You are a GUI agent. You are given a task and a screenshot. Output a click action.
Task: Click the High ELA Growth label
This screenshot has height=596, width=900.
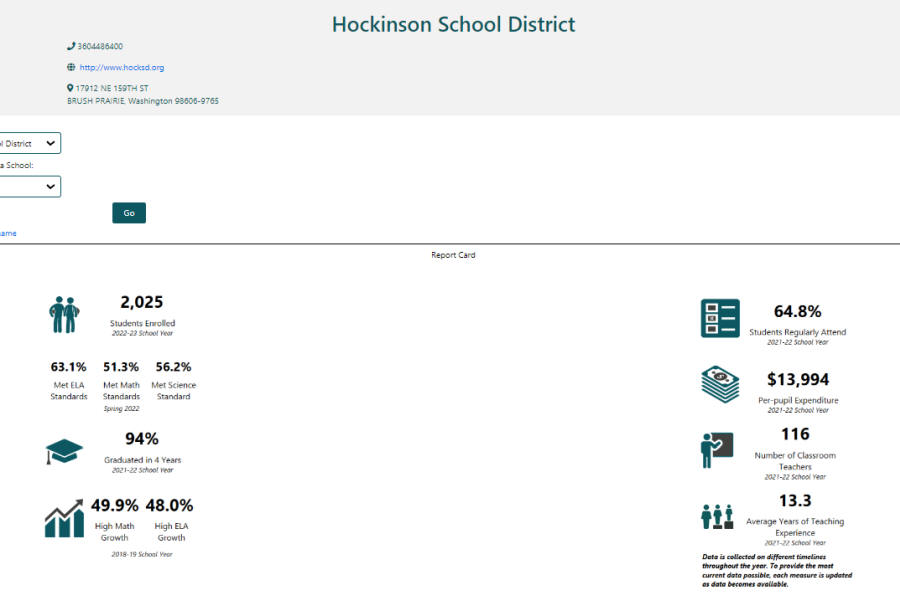(171, 532)
